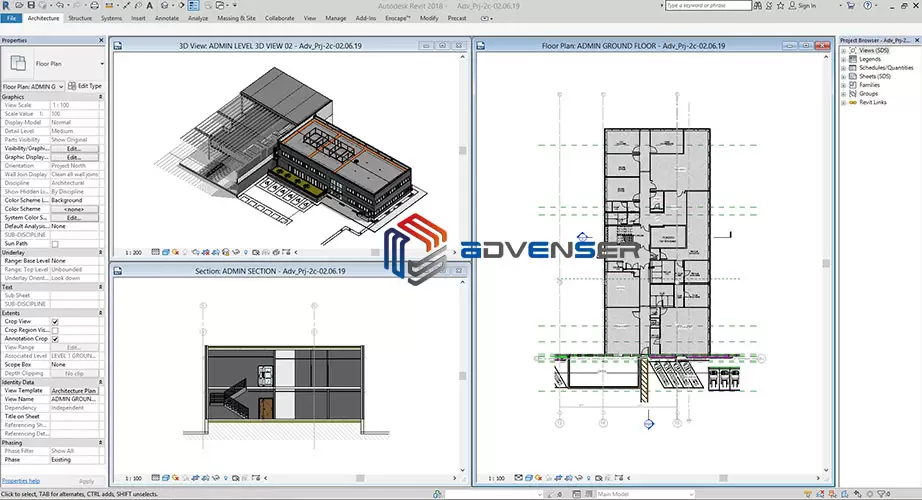Expand the Views (SDS) tree node
The width and height of the screenshot is (922, 500).
pos(845,51)
